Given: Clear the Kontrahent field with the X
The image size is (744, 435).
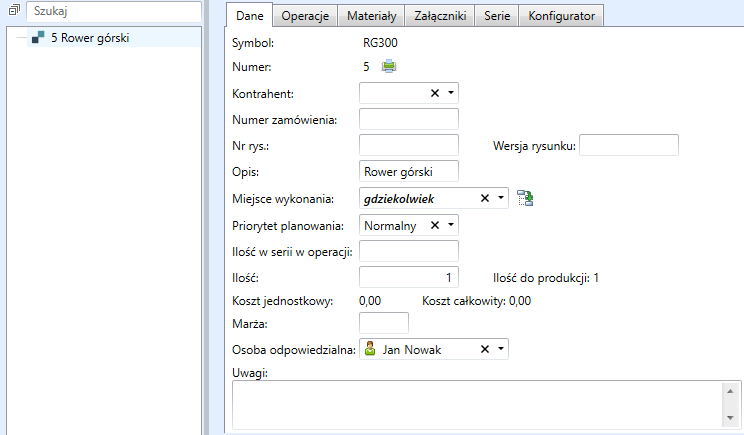Looking at the screenshot, I should [x=435, y=93].
